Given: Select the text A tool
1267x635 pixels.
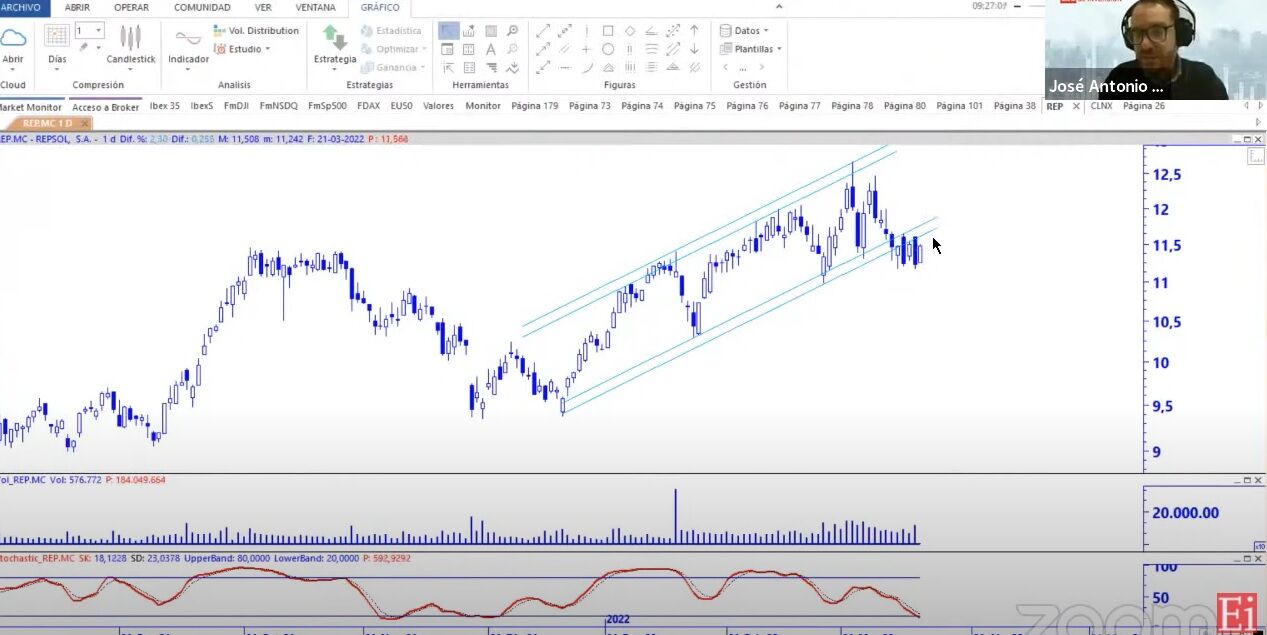Looking at the screenshot, I should point(491,49).
